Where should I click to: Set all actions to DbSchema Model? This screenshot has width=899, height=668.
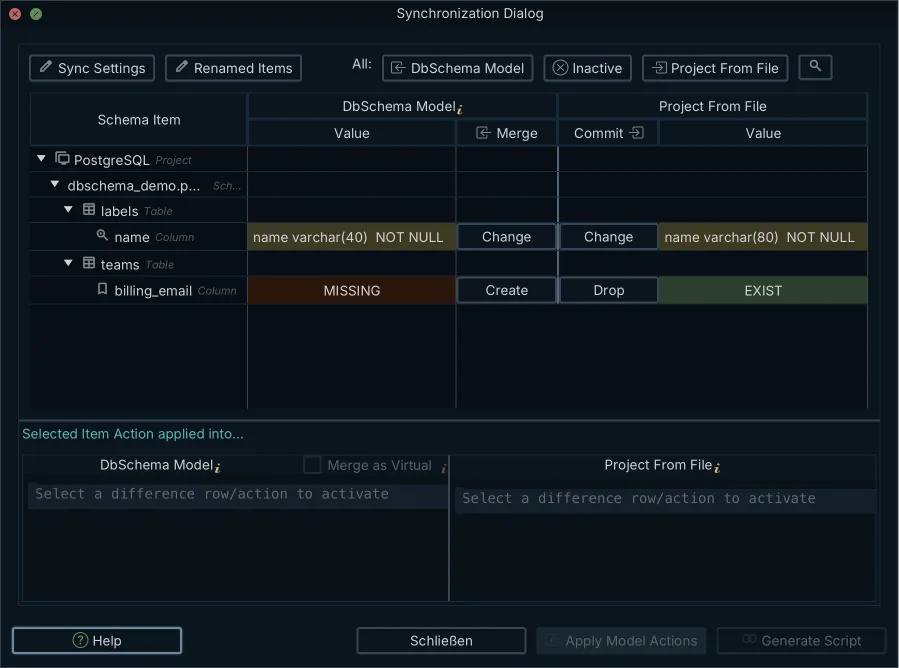[x=458, y=68]
